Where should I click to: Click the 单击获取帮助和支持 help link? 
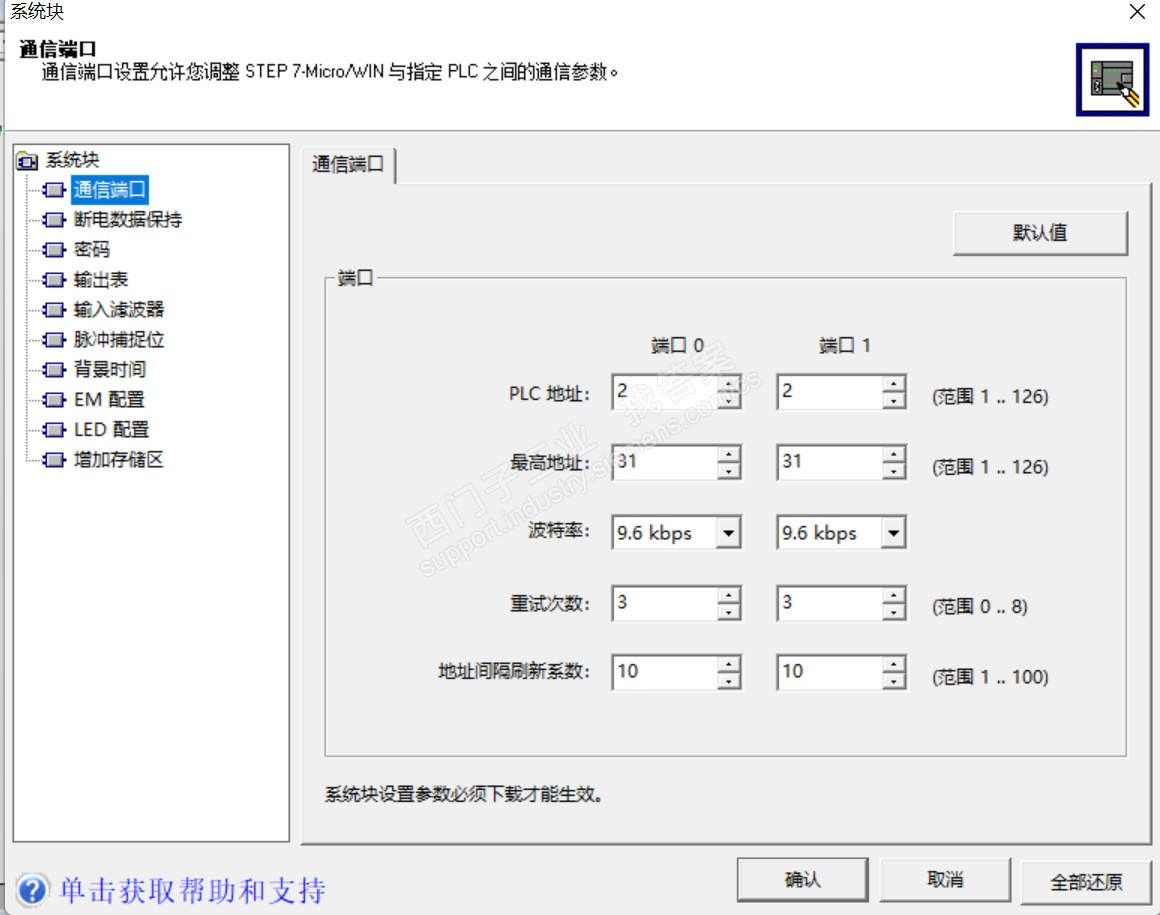(x=192, y=891)
